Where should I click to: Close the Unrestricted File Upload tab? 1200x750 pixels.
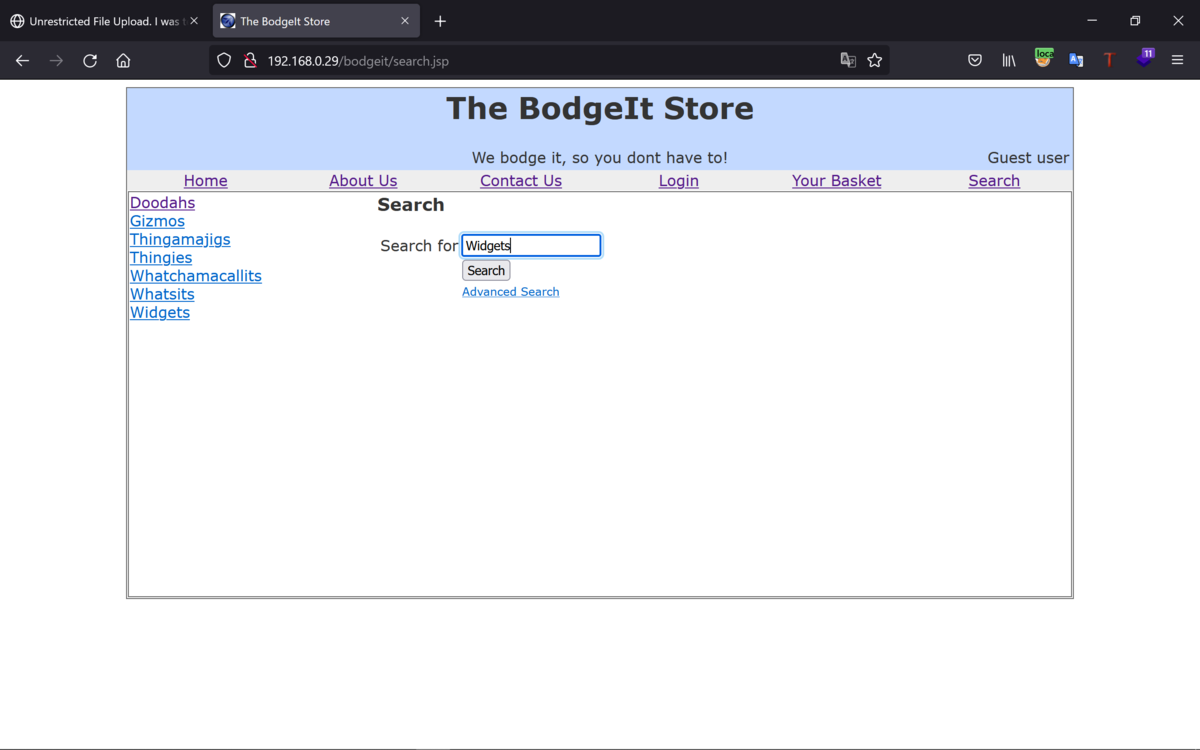(194, 21)
